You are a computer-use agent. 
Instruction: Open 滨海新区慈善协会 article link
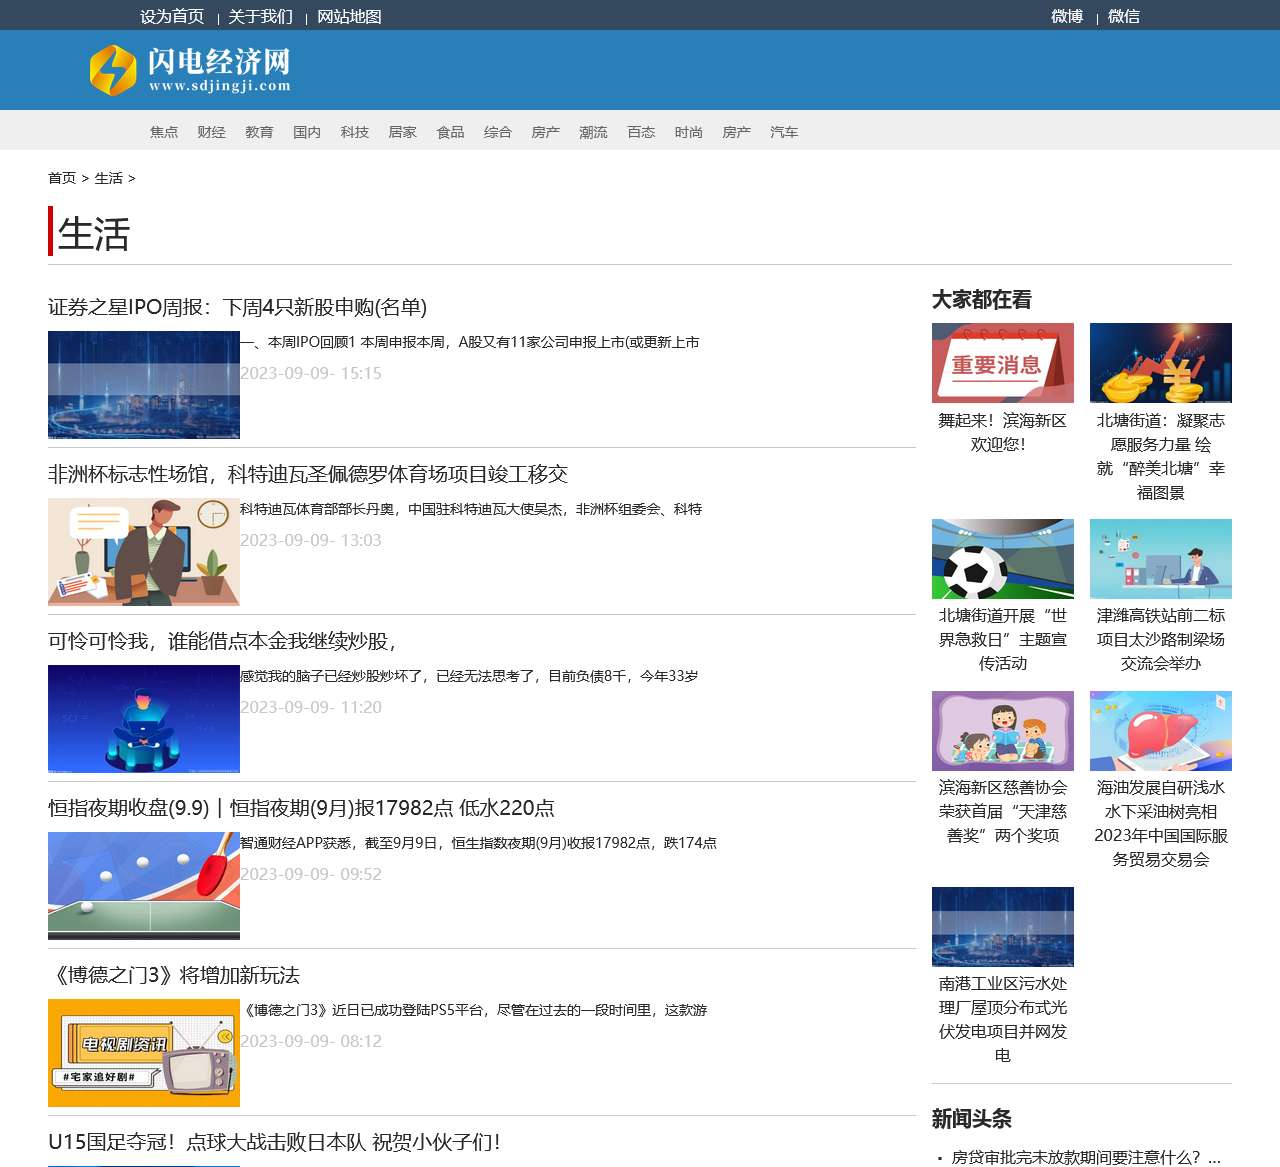(1003, 812)
